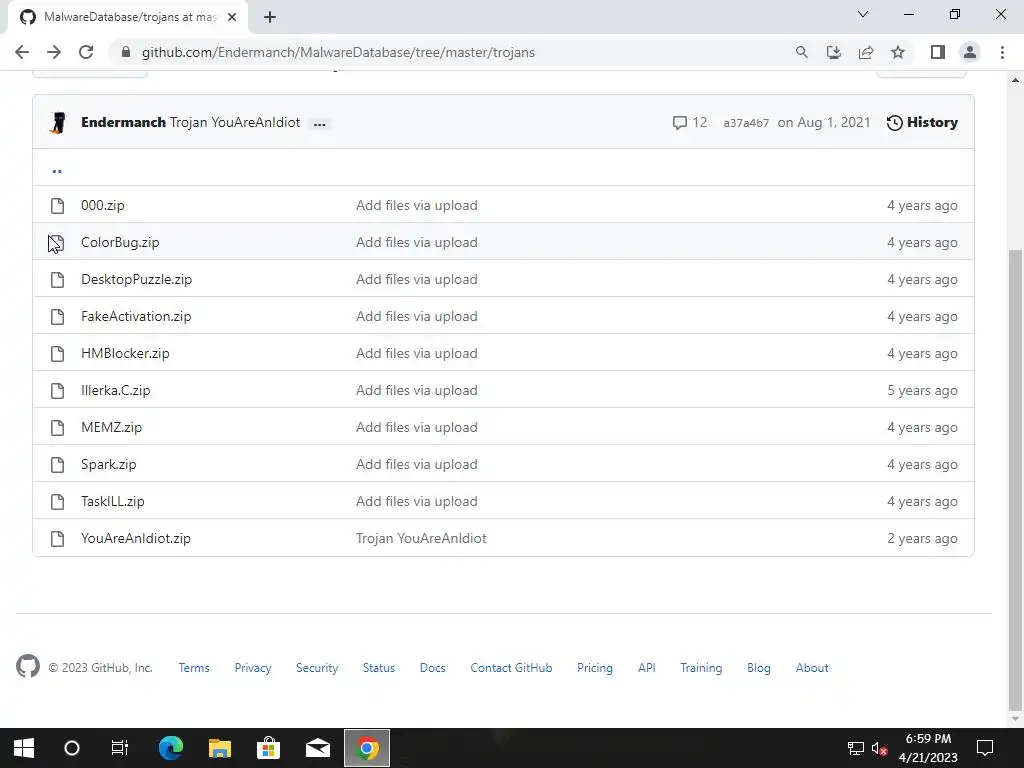Open the Privacy footer link

coord(253,667)
